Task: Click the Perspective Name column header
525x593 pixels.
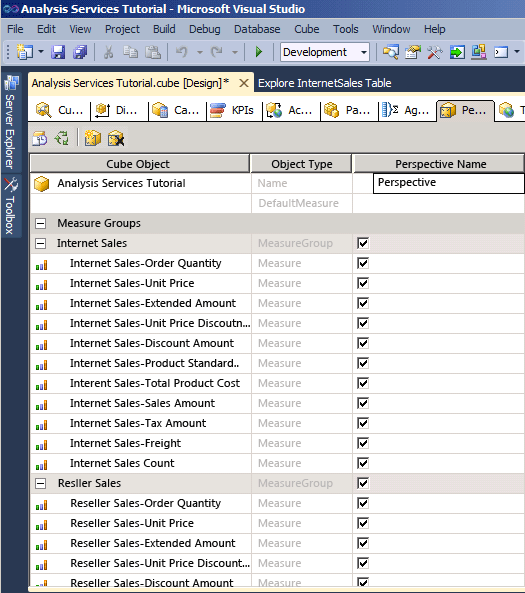Action: point(439,164)
